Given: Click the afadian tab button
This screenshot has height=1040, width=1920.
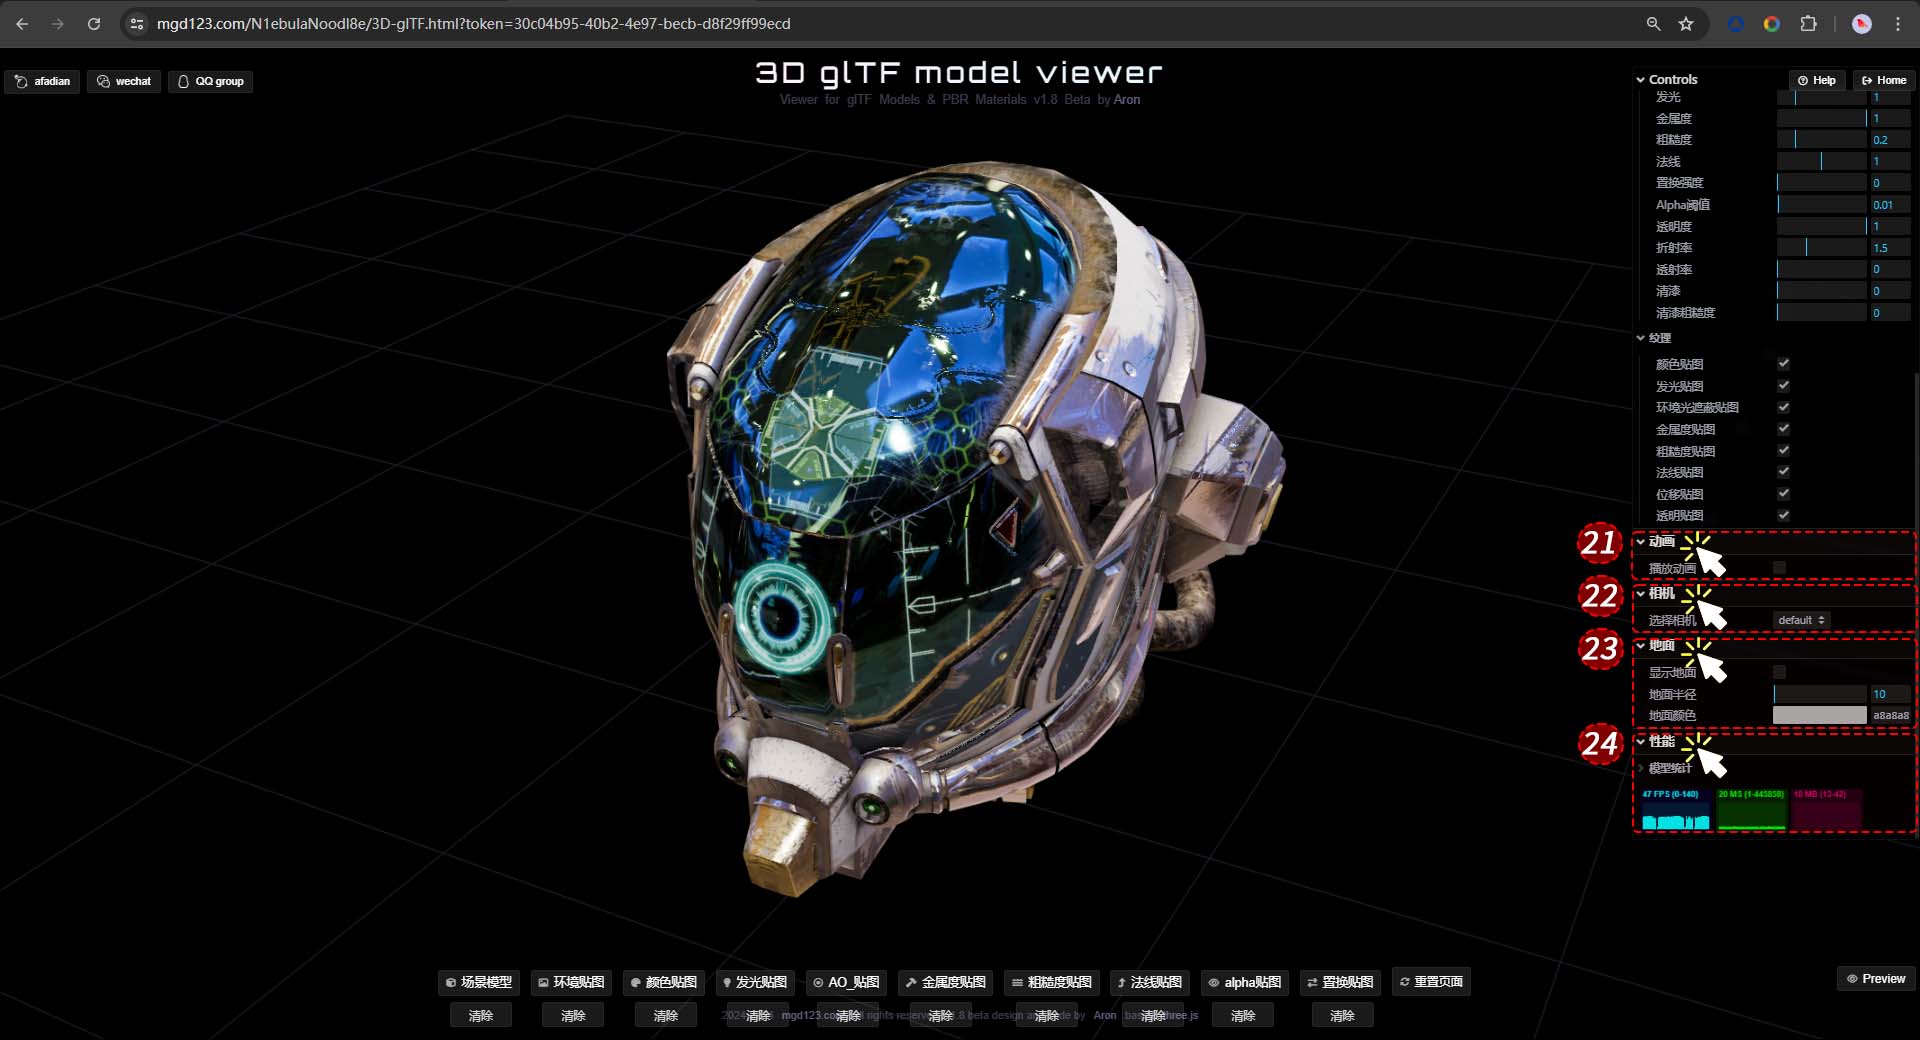Looking at the screenshot, I should coord(43,81).
